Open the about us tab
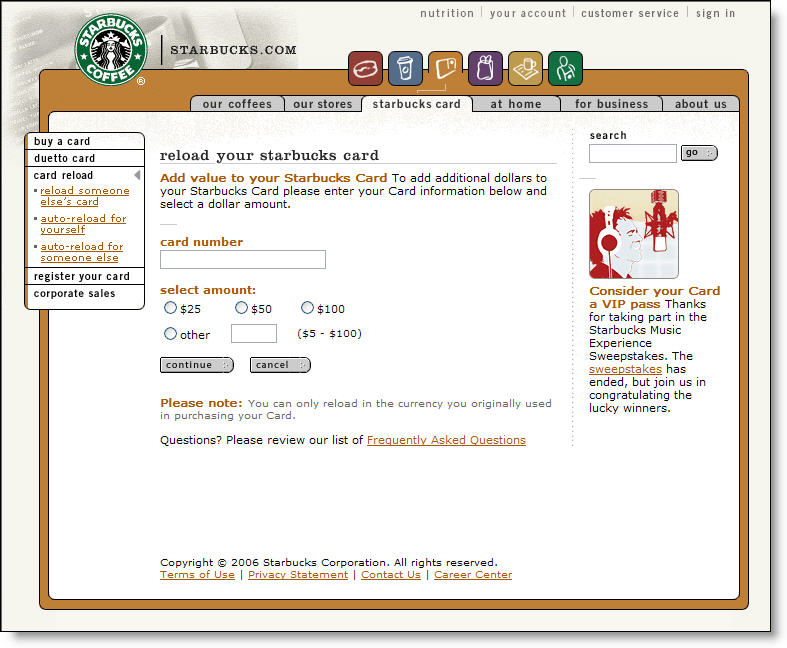Screen dimensions: 787x648 click(x=701, y=104)
